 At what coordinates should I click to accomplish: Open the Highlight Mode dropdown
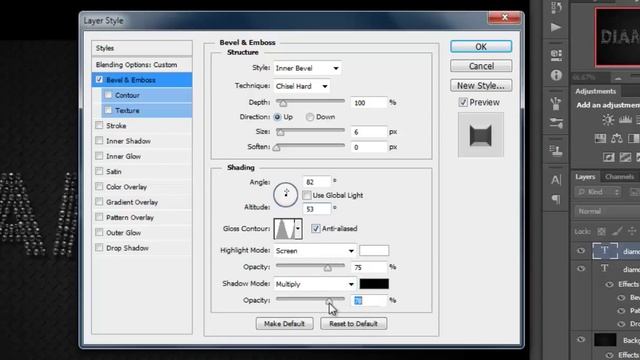[315, 251]
